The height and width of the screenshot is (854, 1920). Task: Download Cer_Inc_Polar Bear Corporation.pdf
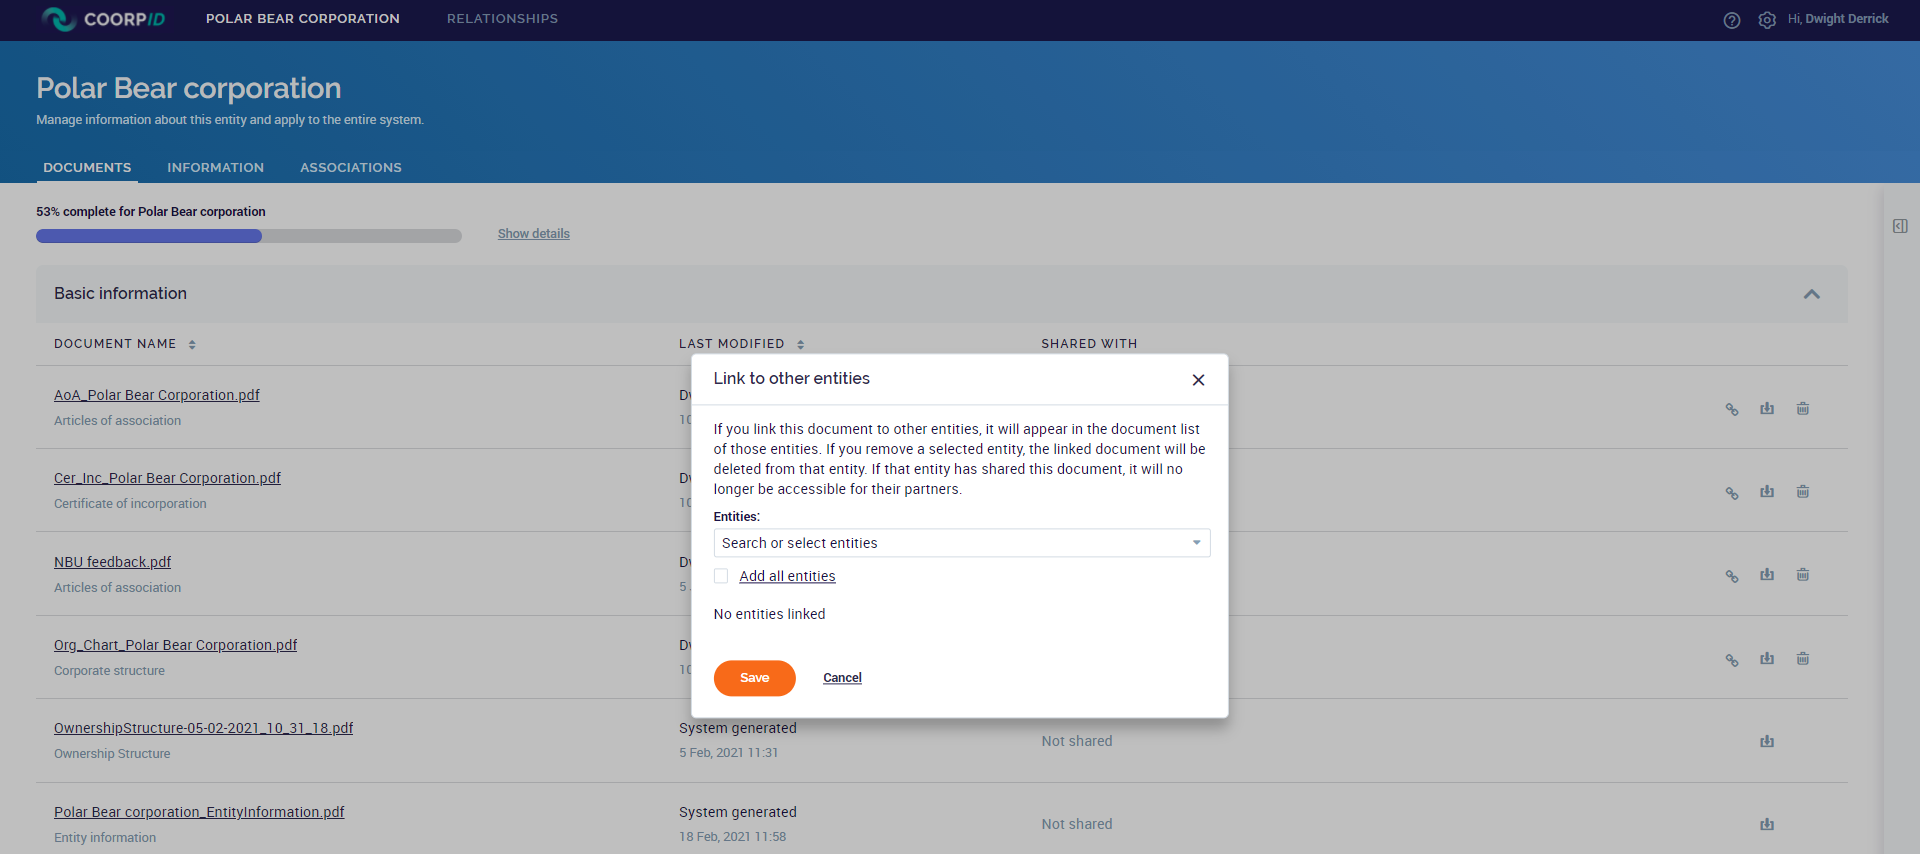pyautogui.click(x=1767, y=491)
